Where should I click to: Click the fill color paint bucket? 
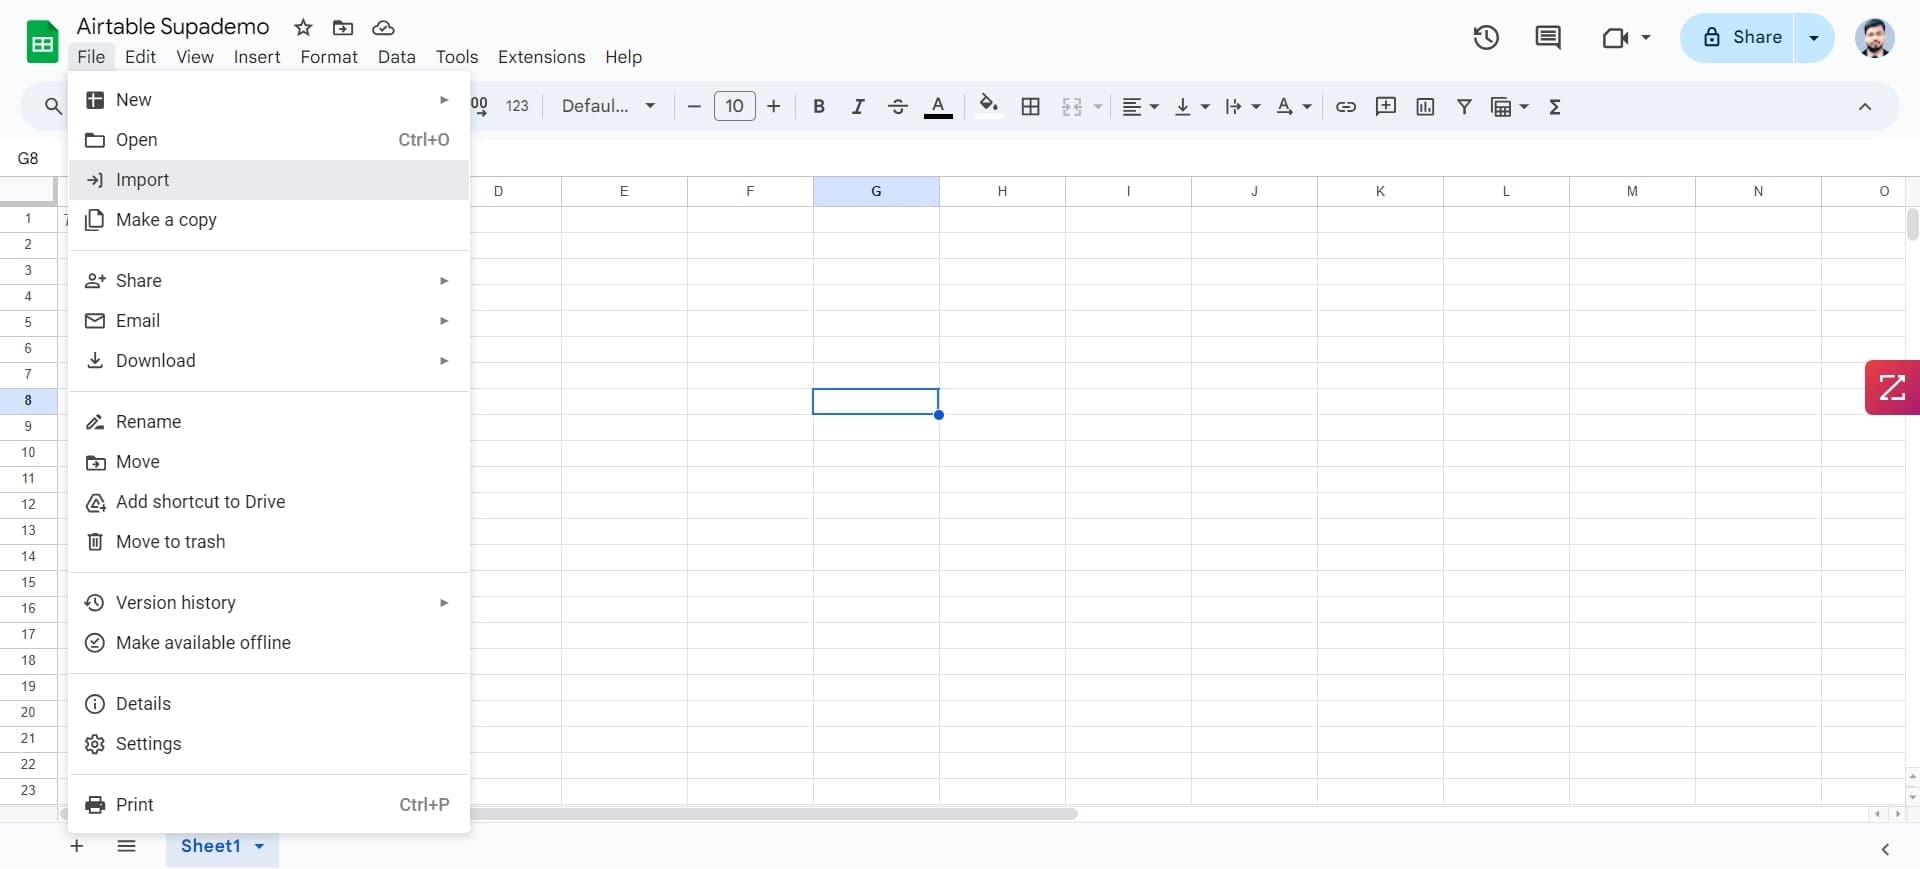[x=988, y=106]
